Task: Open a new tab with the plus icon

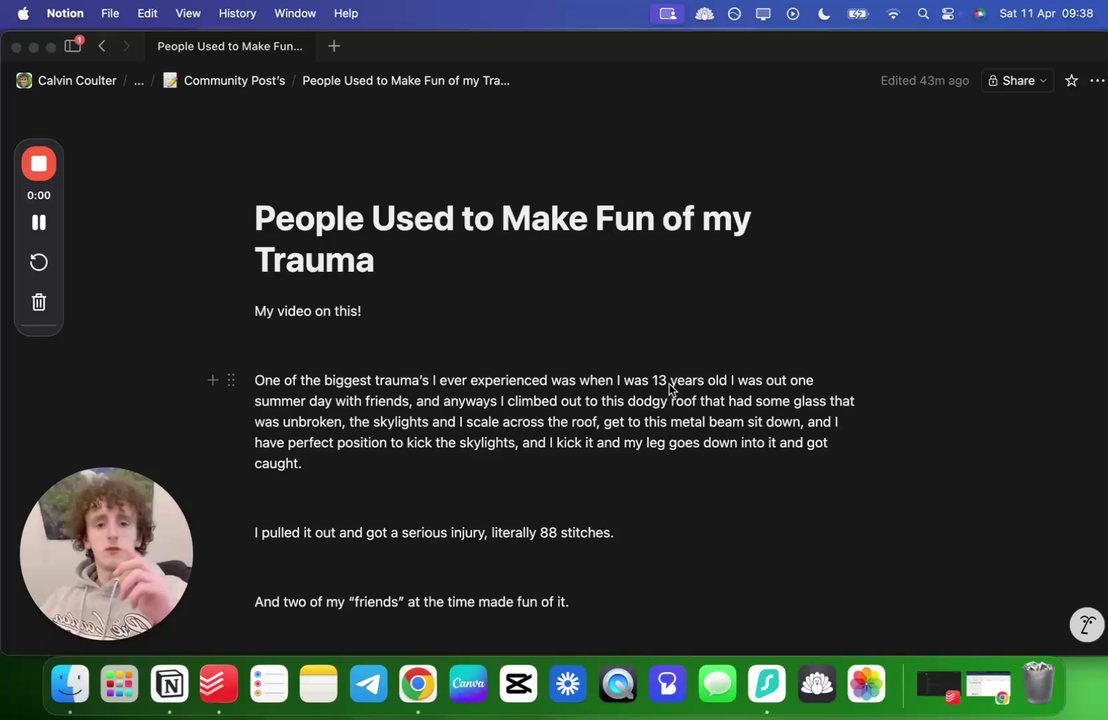Action: [334, 46]
